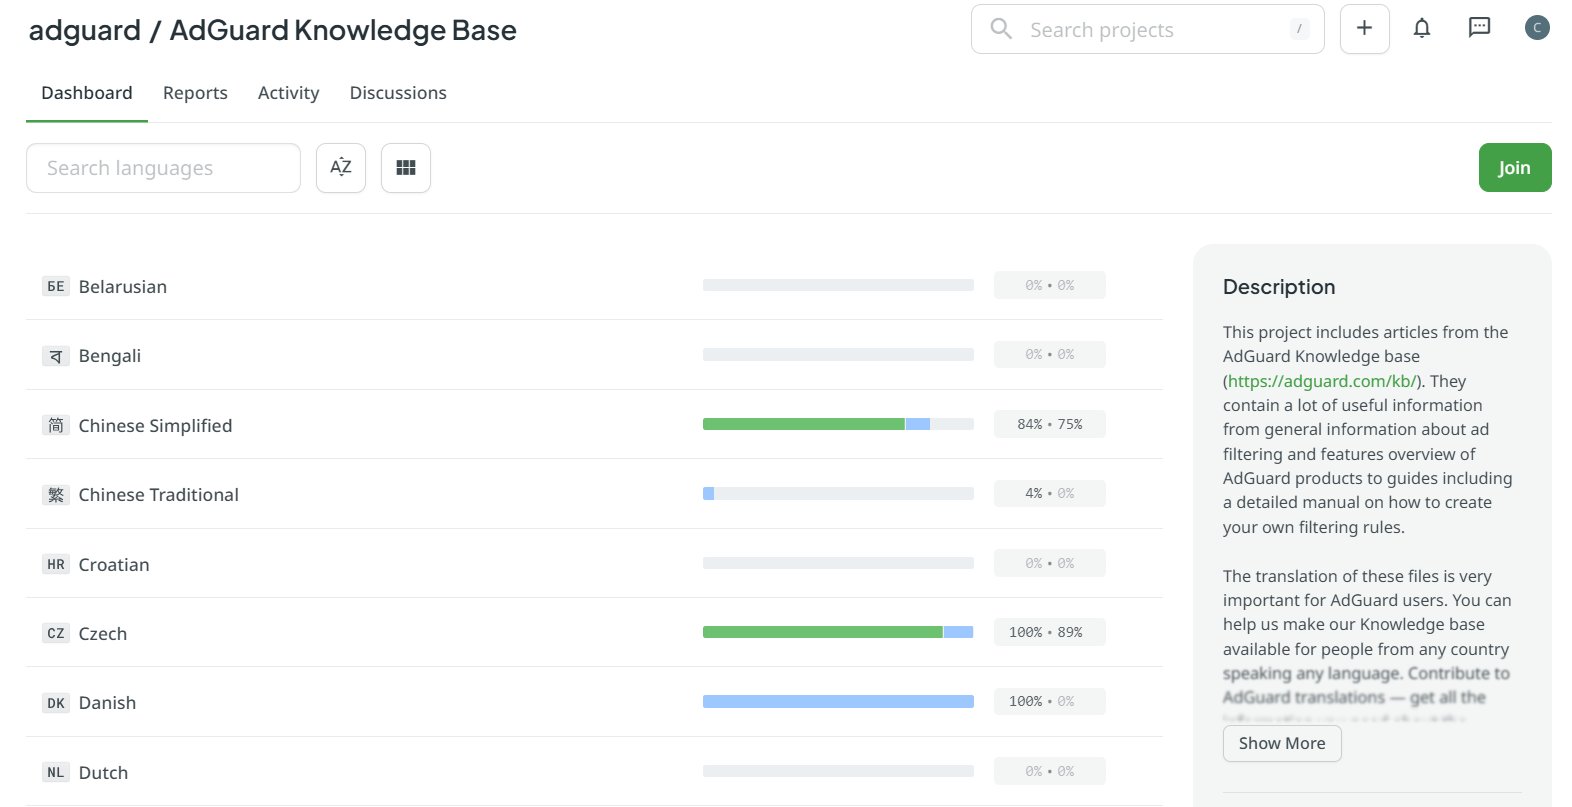The width and height of the screenshot is (1572, 807).
Task: Open the Activity tab
Action: click(288, 93)
